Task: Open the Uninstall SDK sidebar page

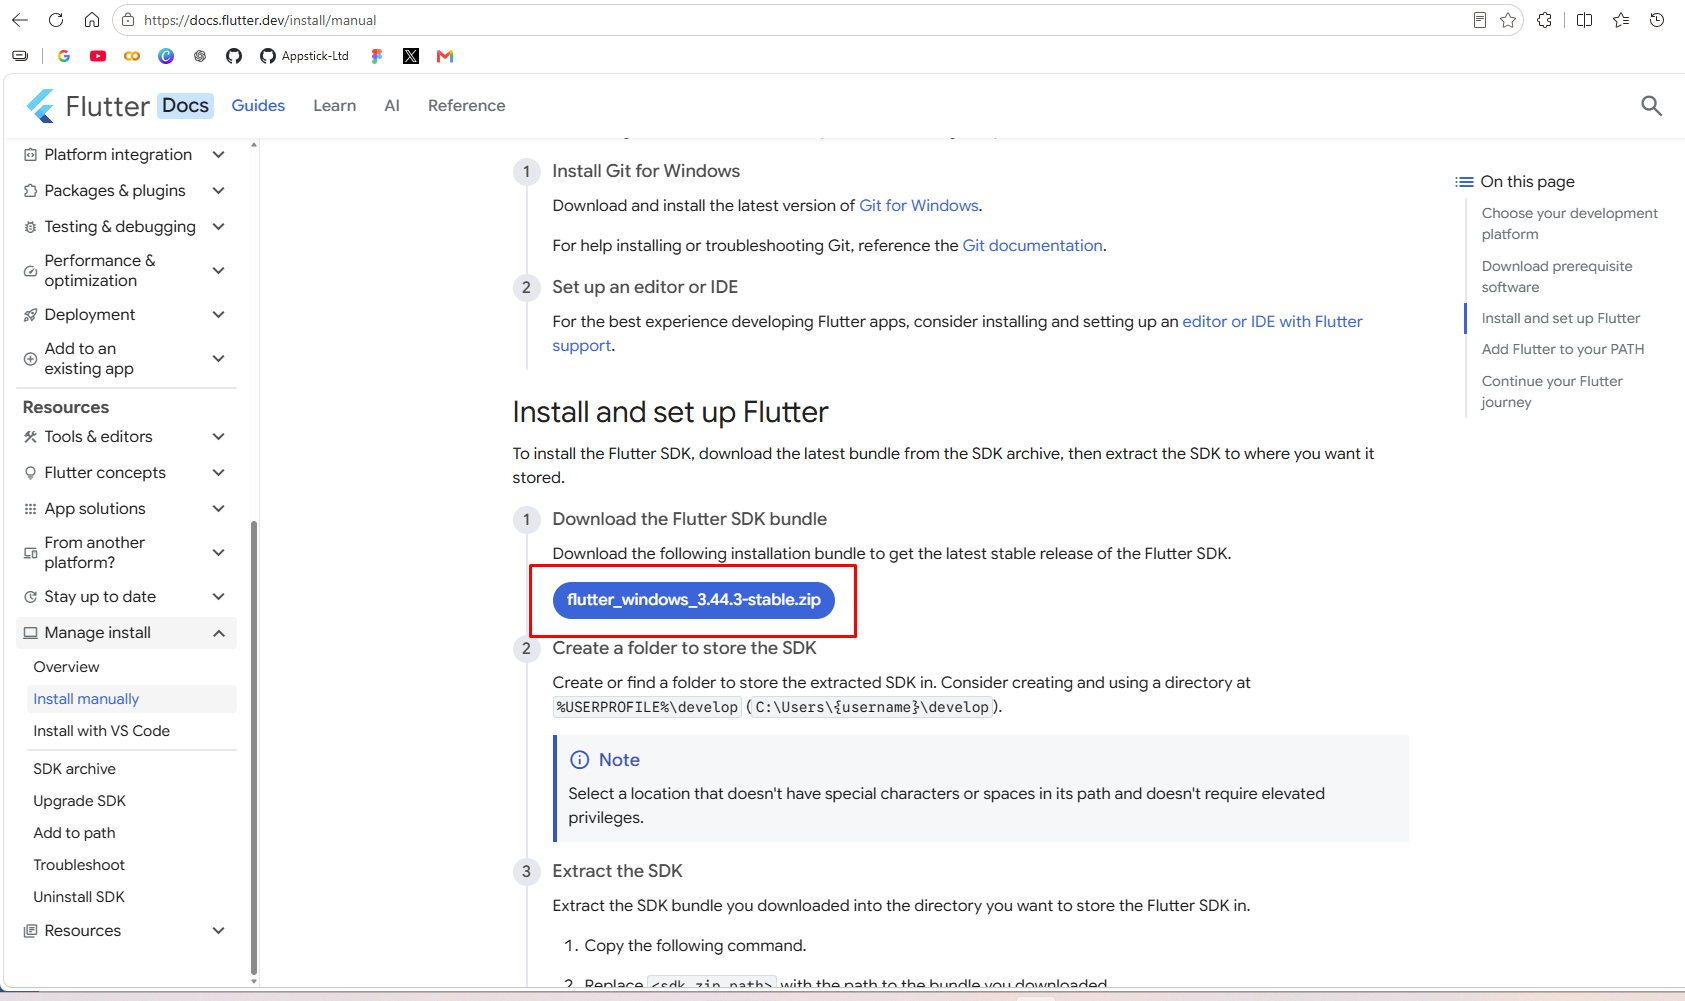Action: click(132, 897)
